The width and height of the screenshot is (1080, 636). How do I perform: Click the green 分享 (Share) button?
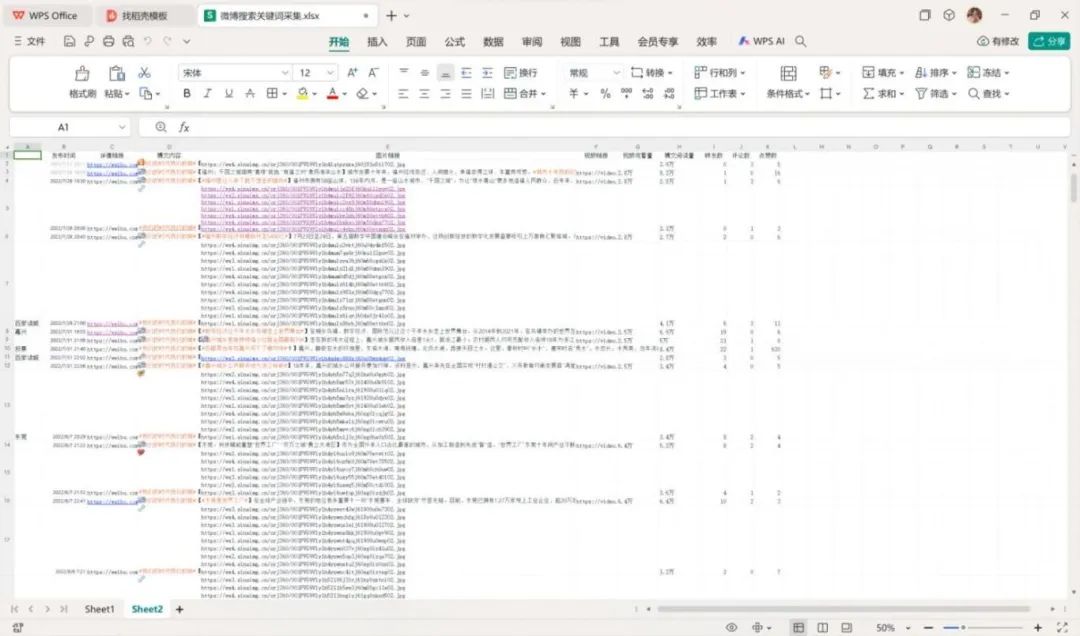[1049, 42]
